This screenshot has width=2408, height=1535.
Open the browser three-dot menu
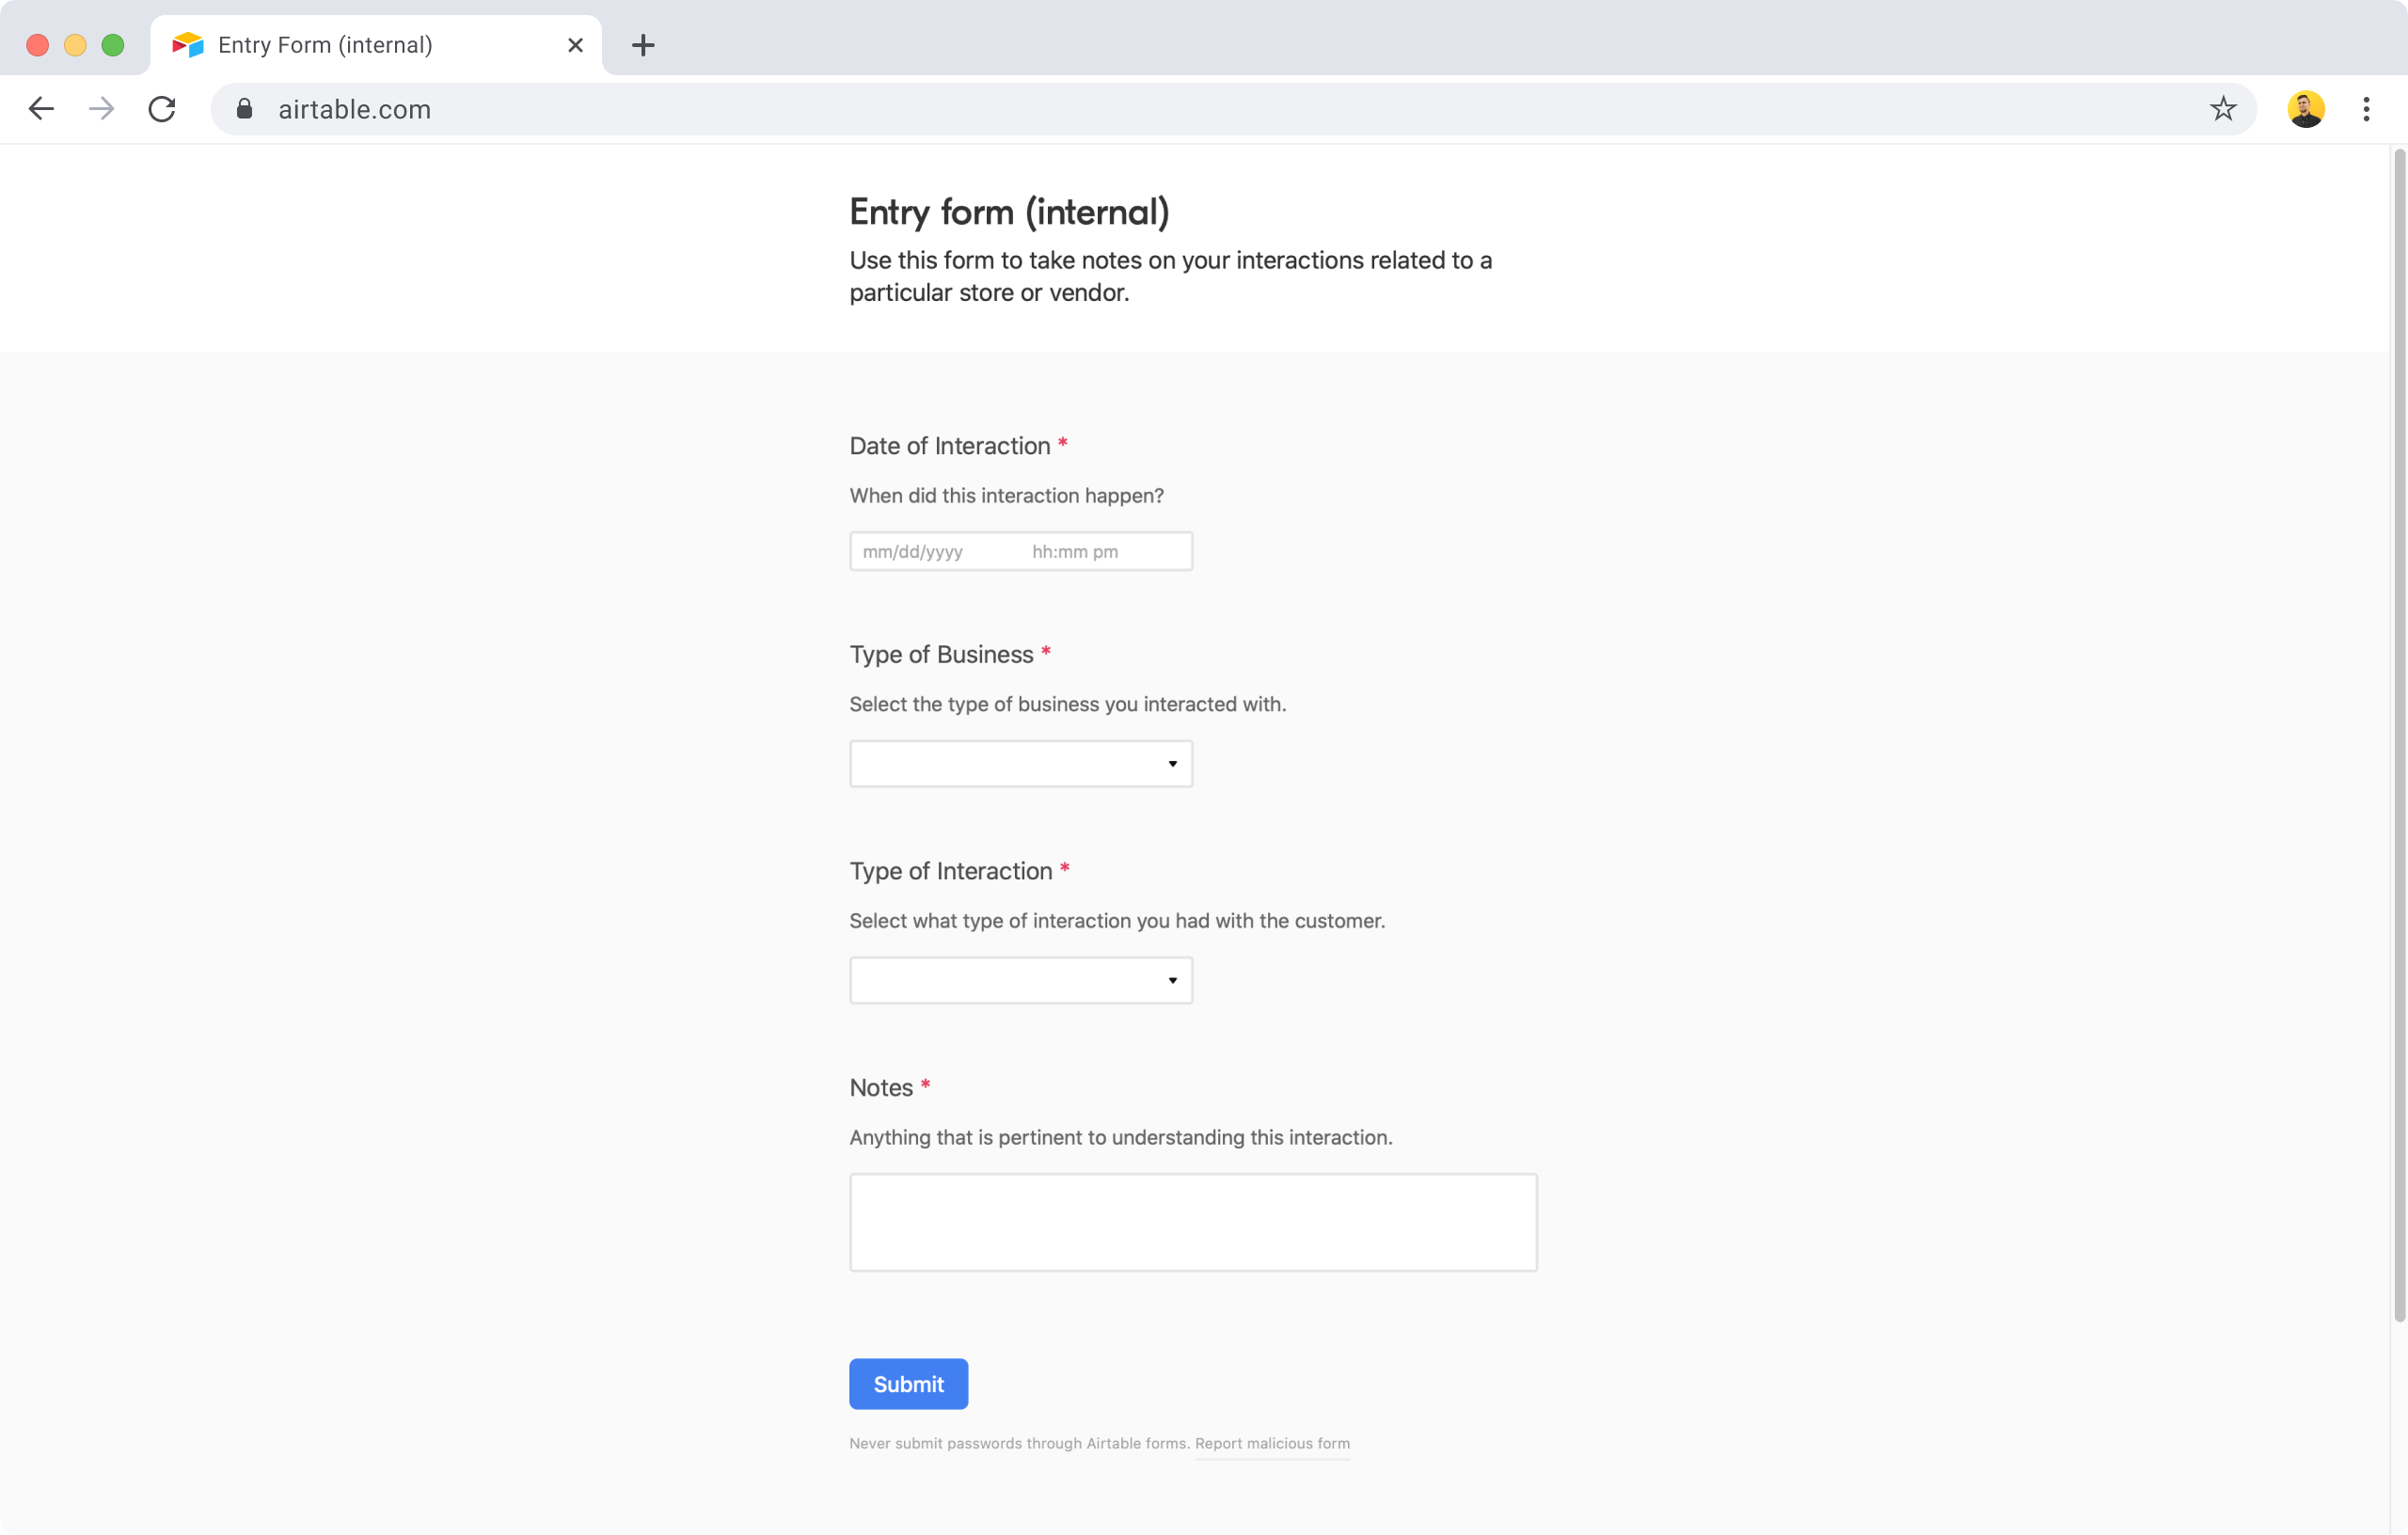point(2365,109)
